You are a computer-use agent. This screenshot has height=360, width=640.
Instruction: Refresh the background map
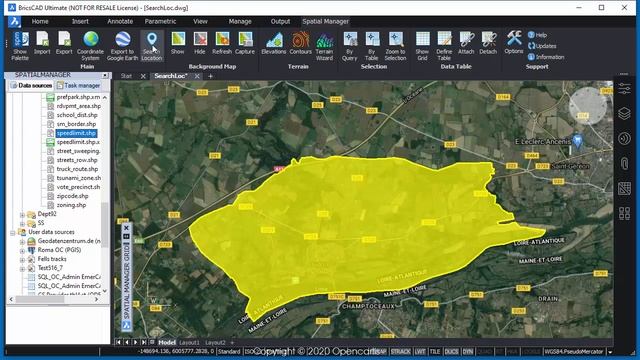coord(222,40)
